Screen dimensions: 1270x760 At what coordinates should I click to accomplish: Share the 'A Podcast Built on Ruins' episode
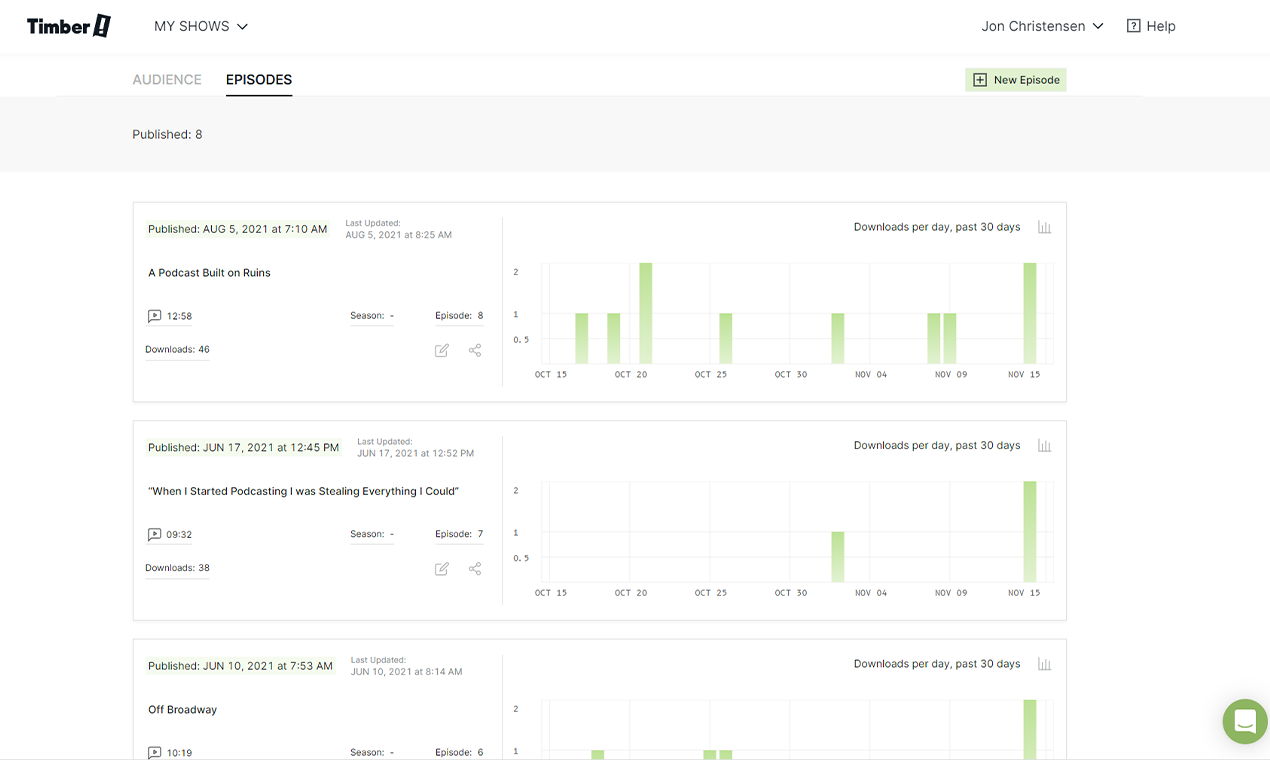click(475, 350)
